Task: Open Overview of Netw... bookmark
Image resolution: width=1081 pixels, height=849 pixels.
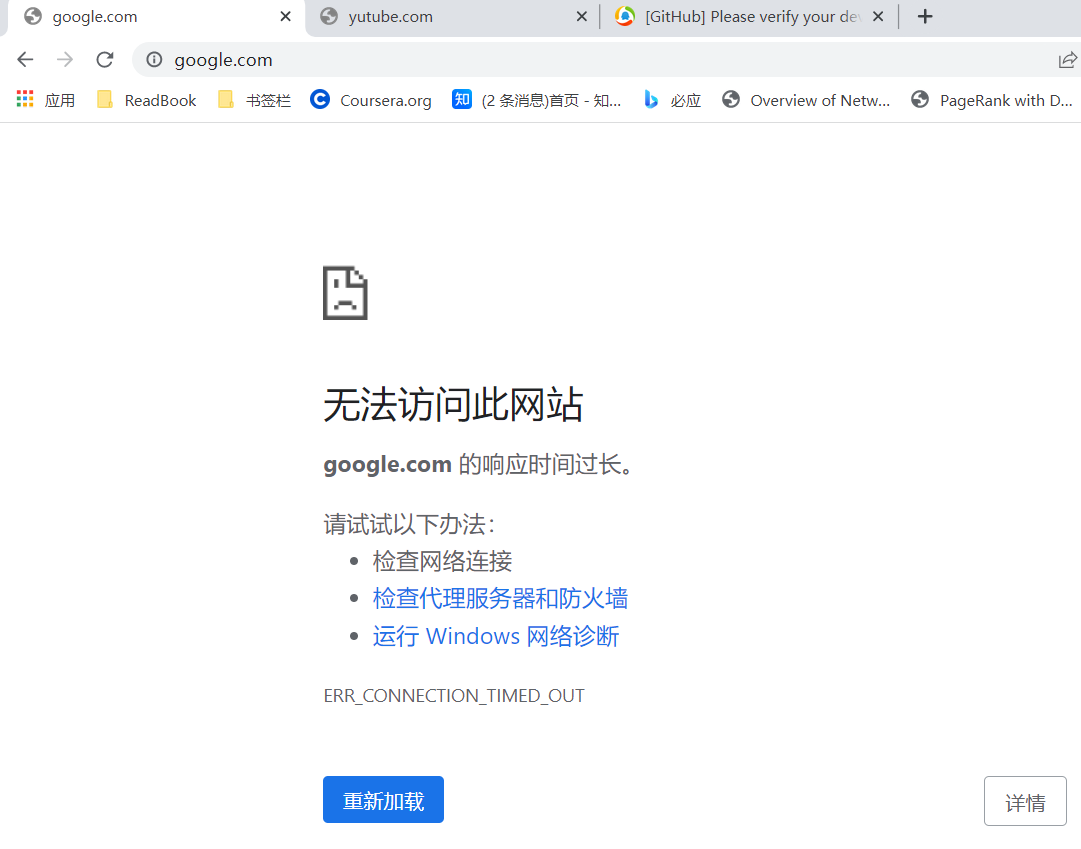Action: pyautogui.click(x=806, y=100)
